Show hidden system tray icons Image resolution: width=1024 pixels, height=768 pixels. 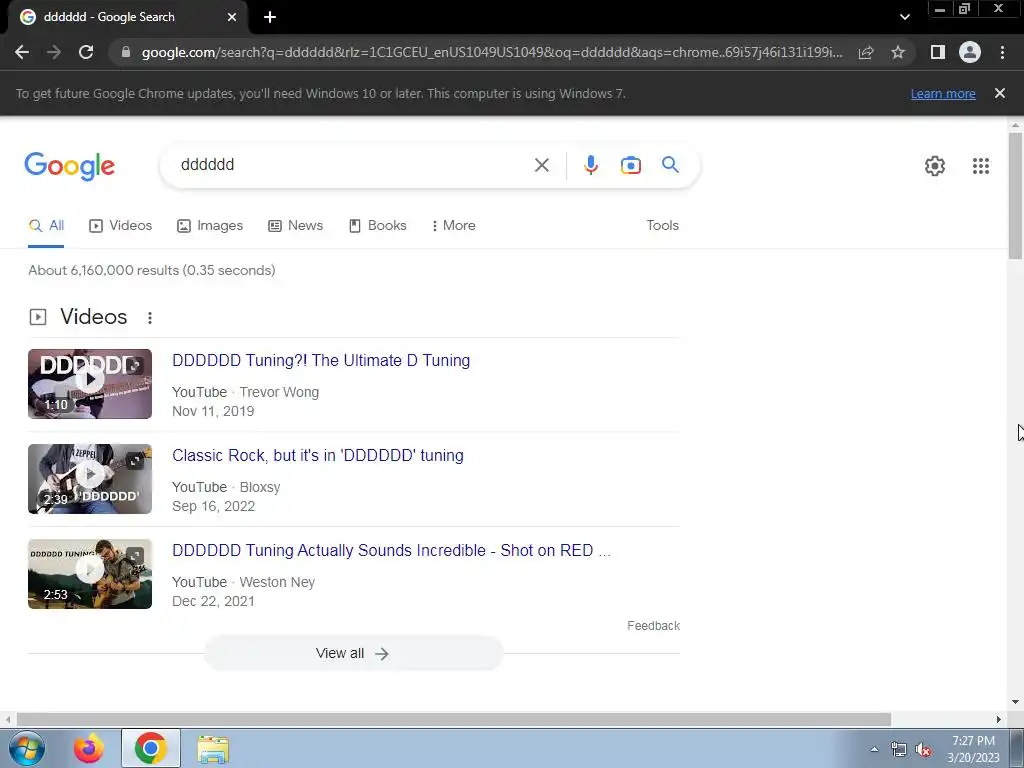[x=874, y=749]
